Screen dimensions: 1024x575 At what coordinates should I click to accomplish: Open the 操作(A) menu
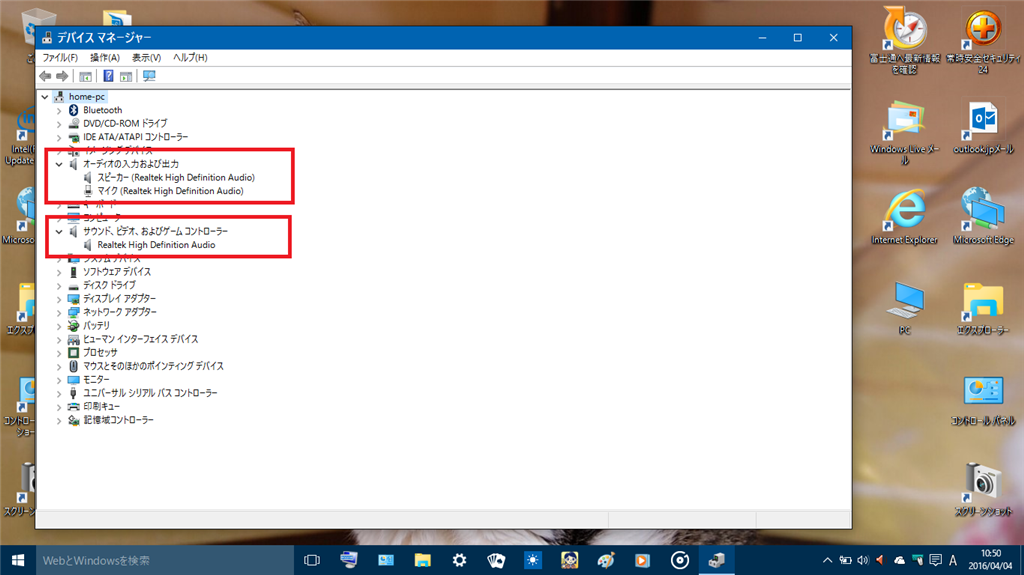104,58
